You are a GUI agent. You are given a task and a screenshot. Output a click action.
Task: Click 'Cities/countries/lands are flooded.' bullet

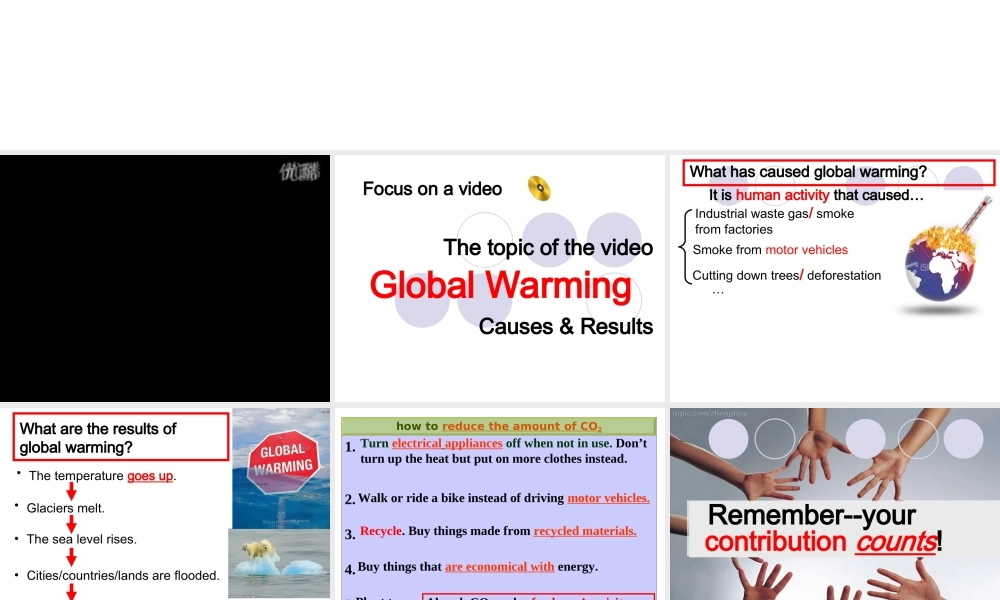[122, 576]
